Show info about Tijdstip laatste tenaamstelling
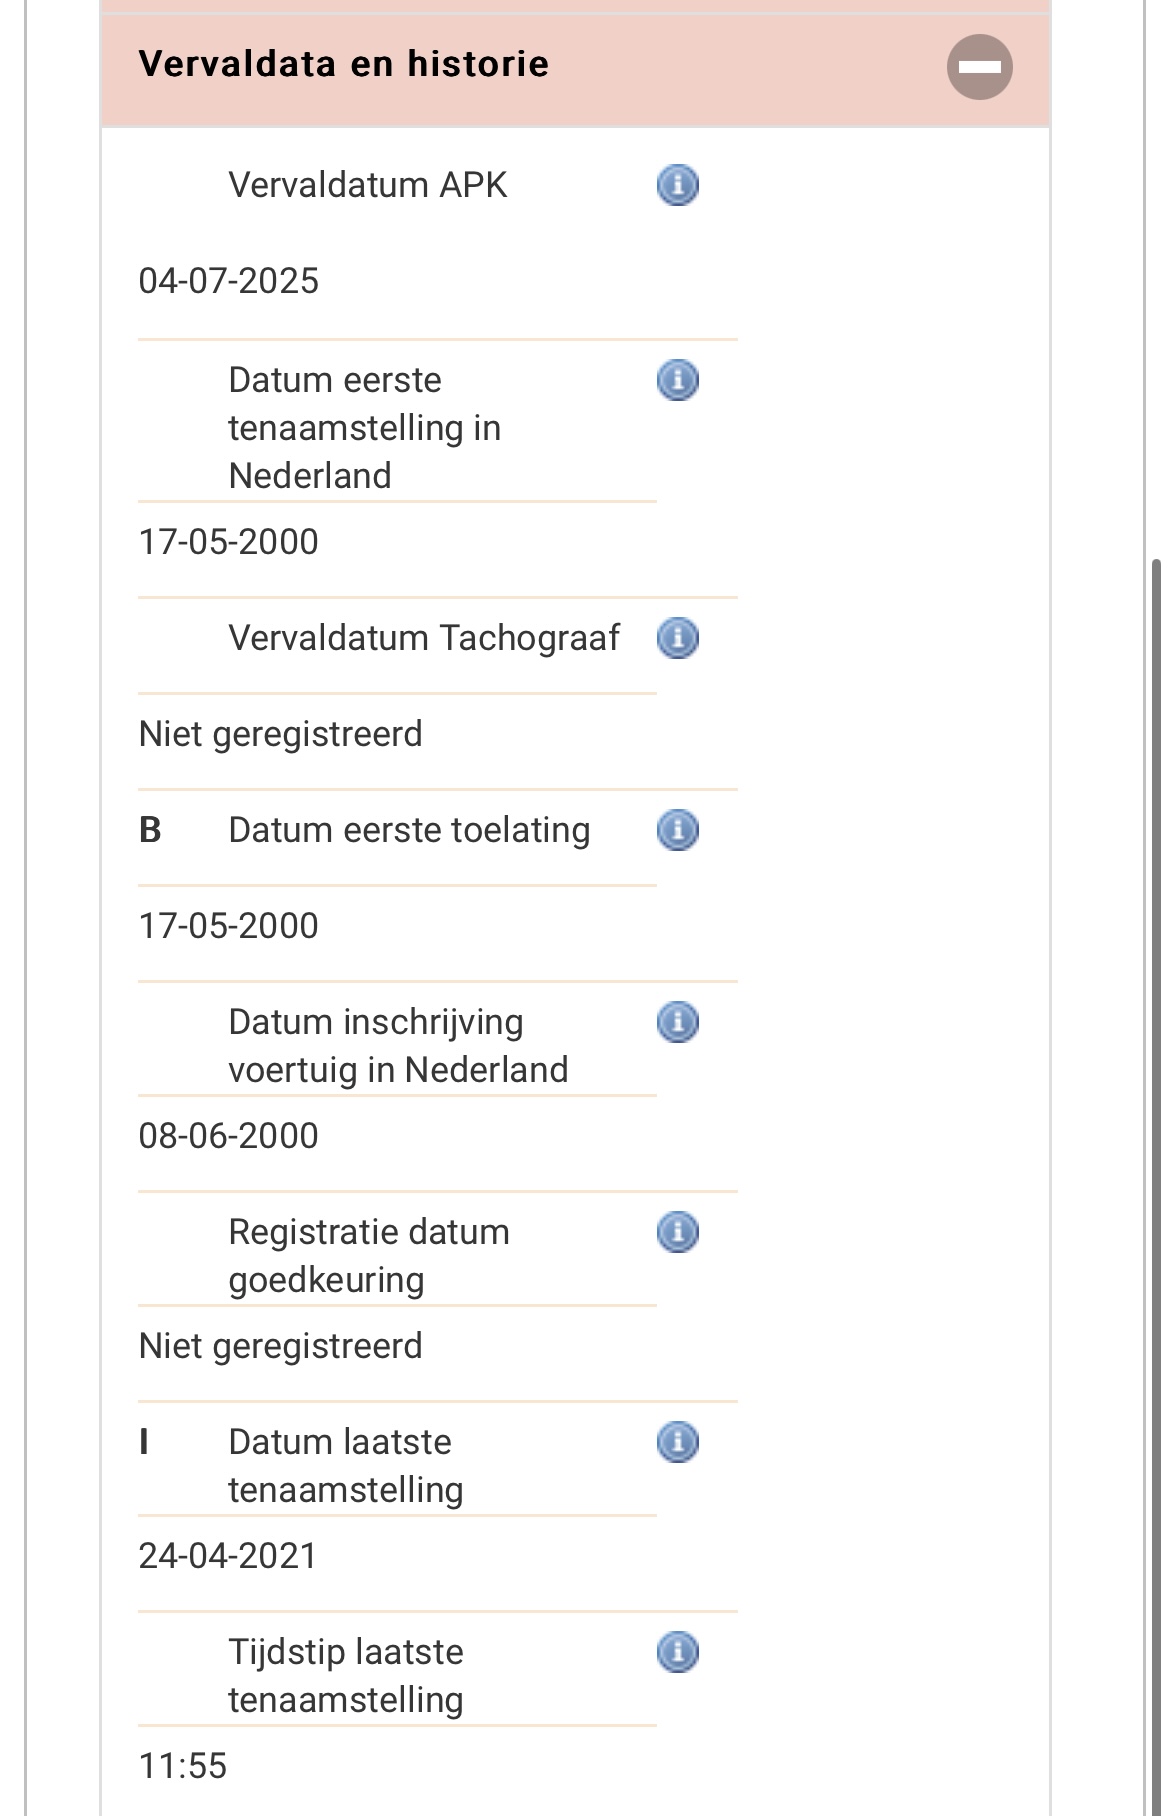The height and width of the screenshot is (1816, 1170). (x=677, y=1653)
